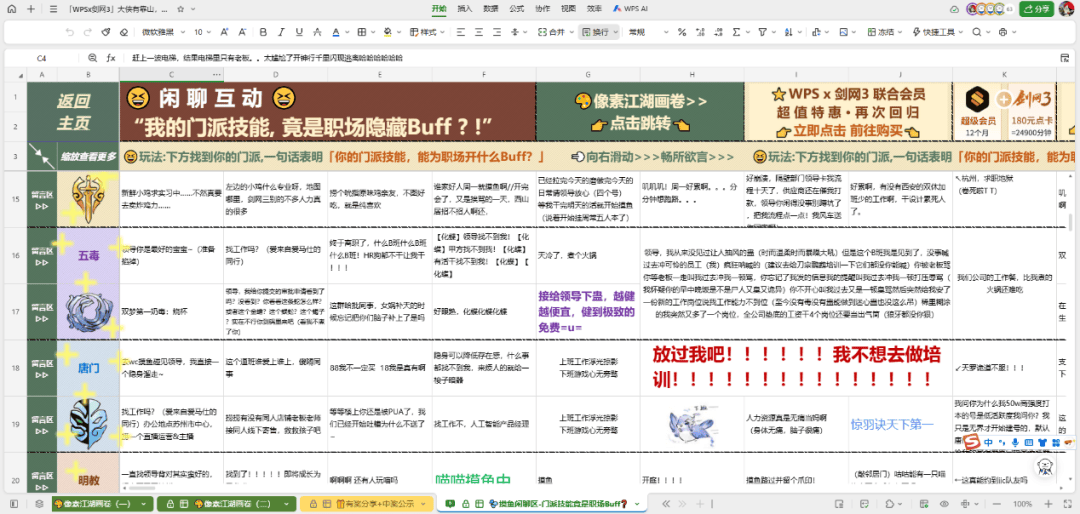Insert an AutoSum formula

tap(736, 32)
